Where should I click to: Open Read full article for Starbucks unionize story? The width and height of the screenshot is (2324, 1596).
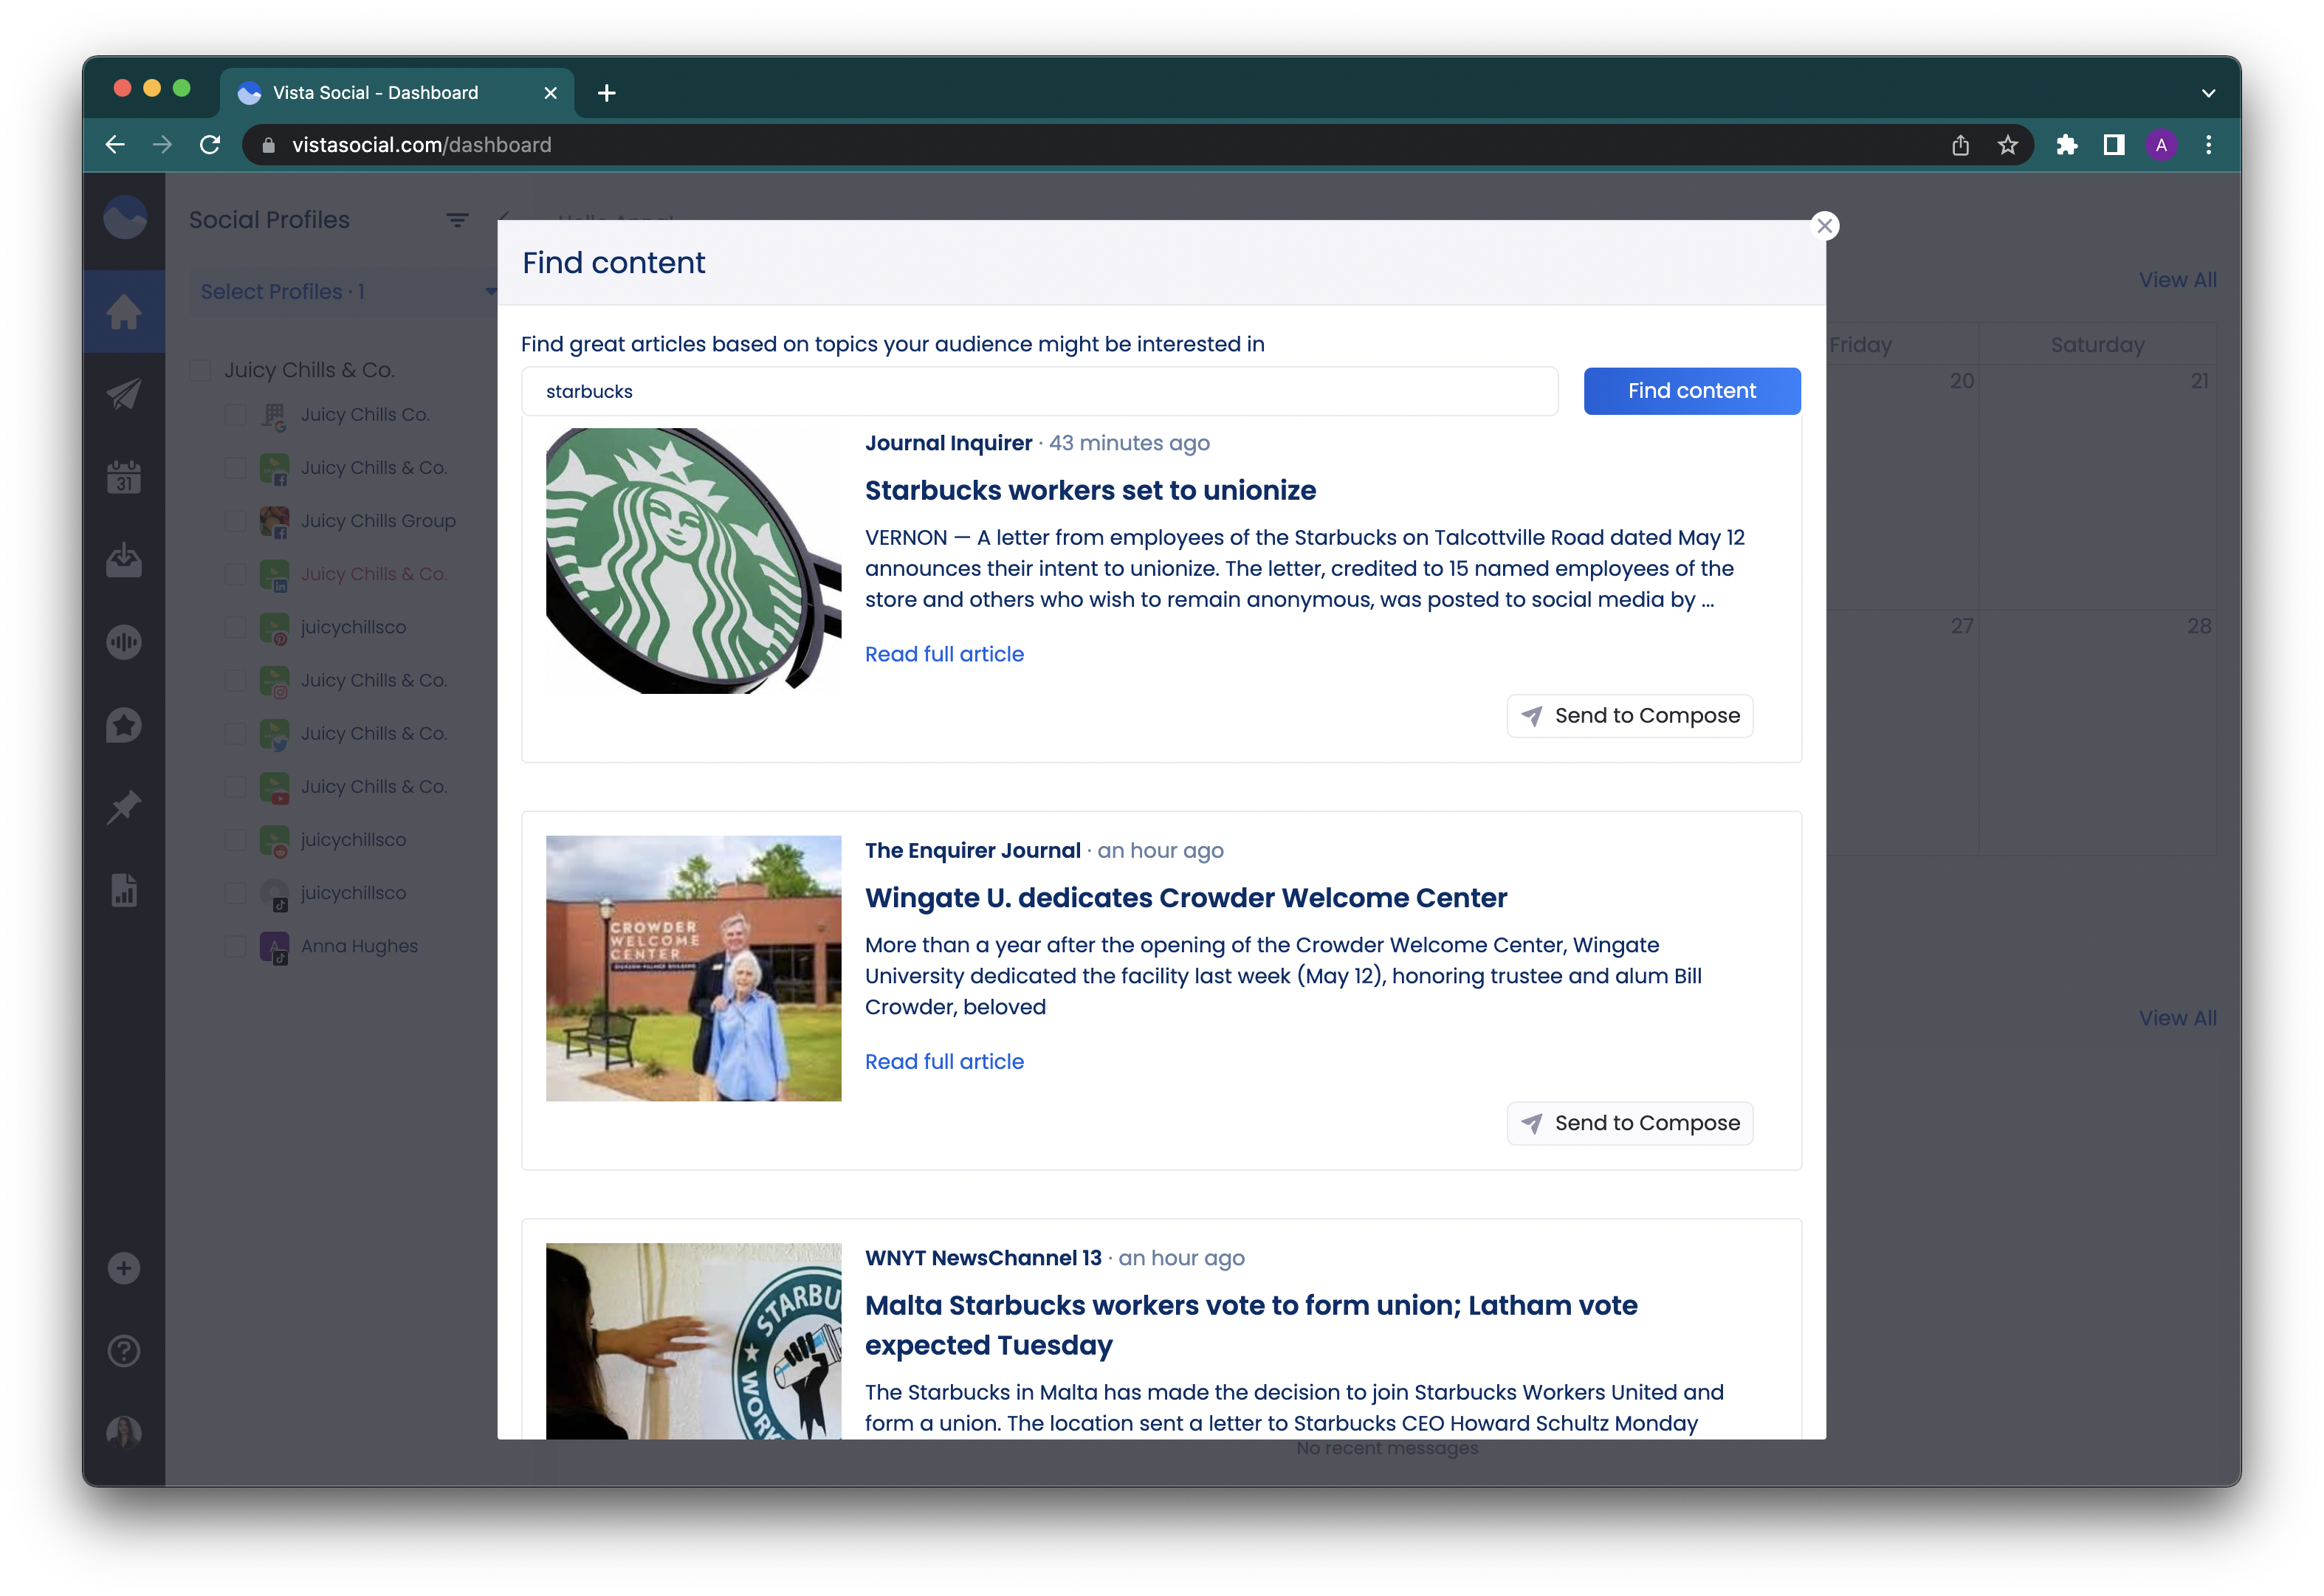tap(944, 654)
